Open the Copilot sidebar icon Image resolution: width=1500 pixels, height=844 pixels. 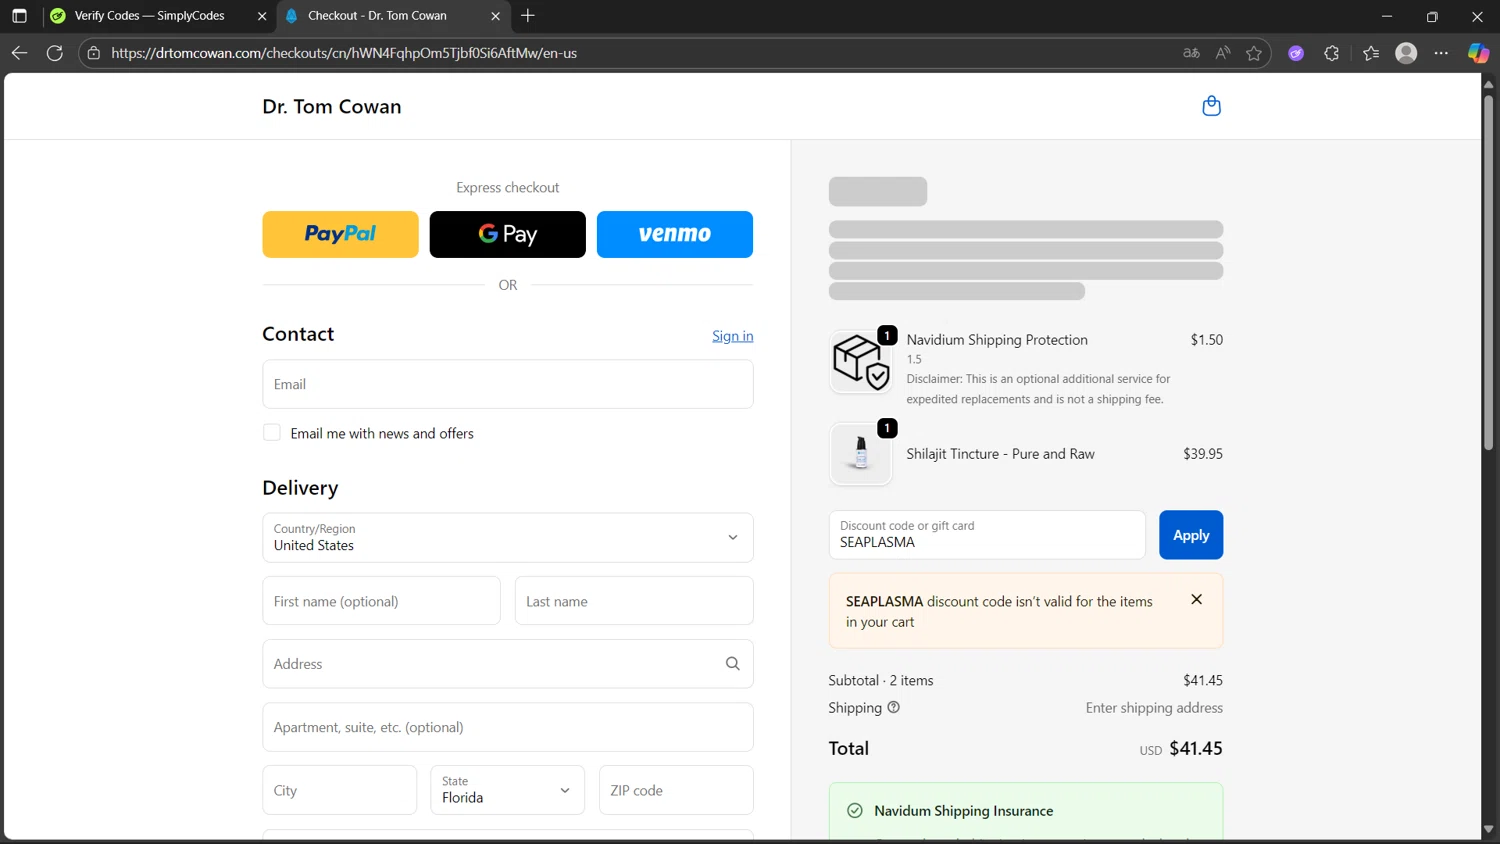pyautogui.click(x=1477, y=53)
